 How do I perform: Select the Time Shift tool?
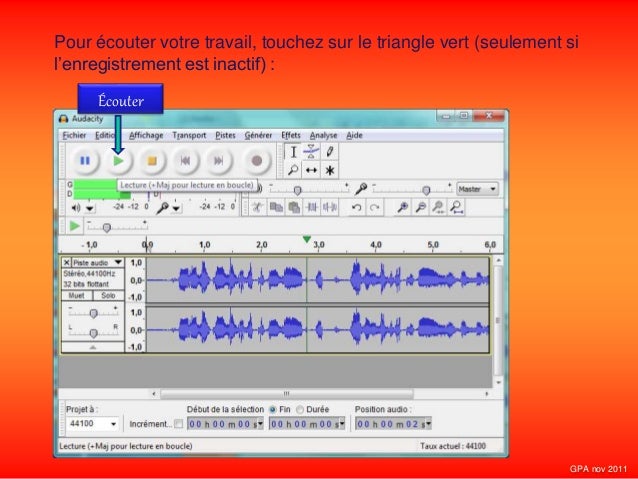(x=311, y=170)
